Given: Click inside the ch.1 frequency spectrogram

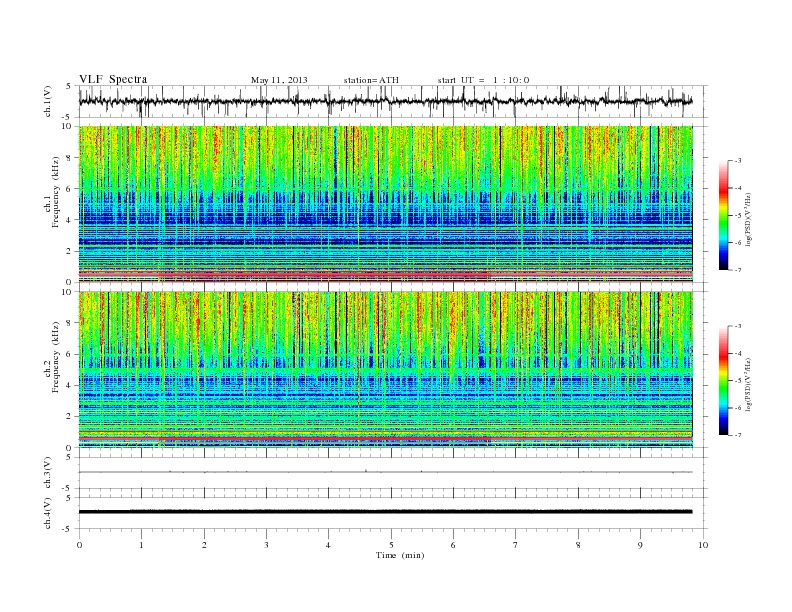Looking at the screenshot, I should [386, 204].
